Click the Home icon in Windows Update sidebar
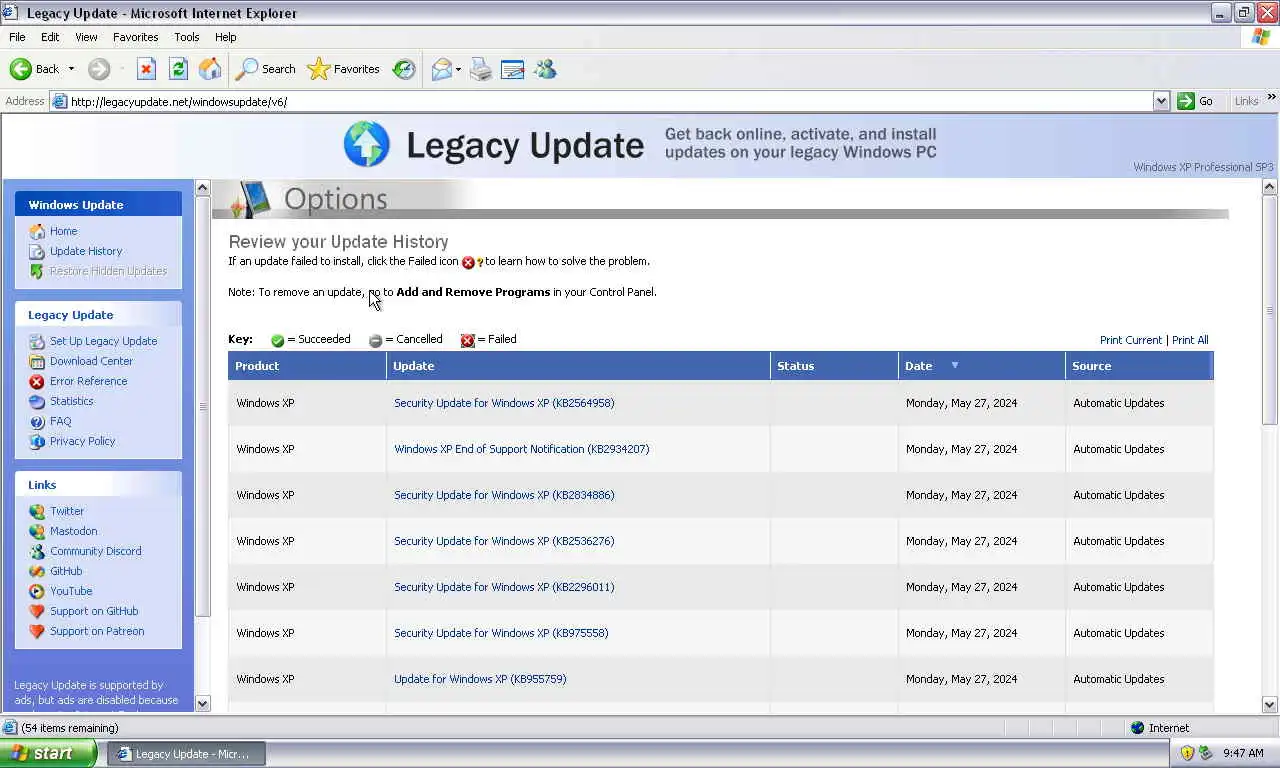 (x=37, y=231)
